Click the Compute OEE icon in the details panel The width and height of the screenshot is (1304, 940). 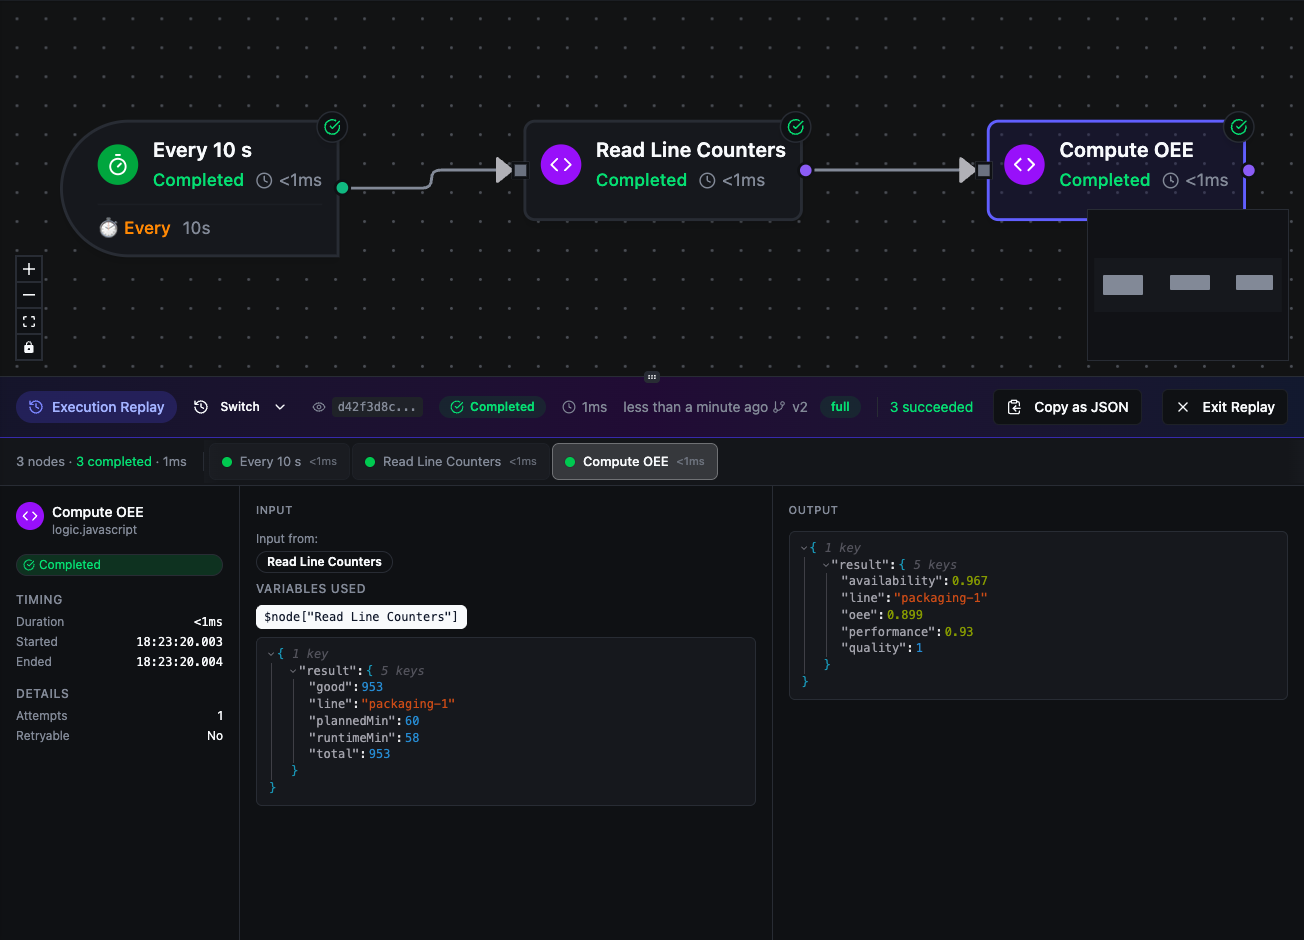pos(30,515)
